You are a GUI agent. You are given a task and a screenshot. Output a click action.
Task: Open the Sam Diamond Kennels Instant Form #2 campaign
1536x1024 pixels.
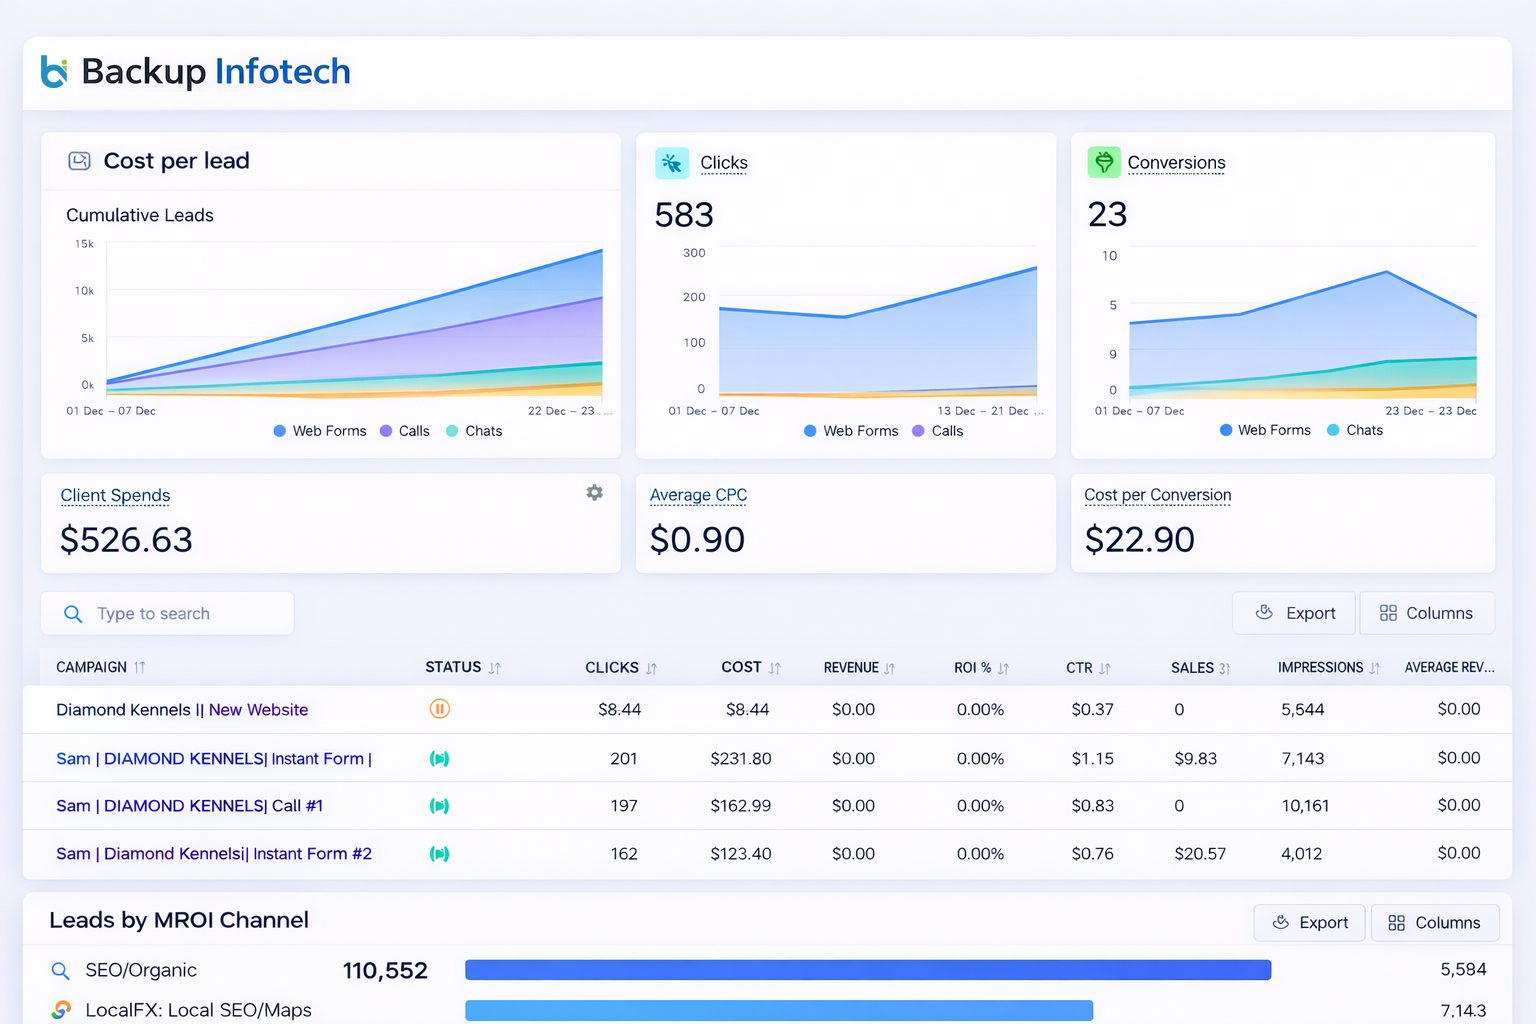tap(214, 854)
